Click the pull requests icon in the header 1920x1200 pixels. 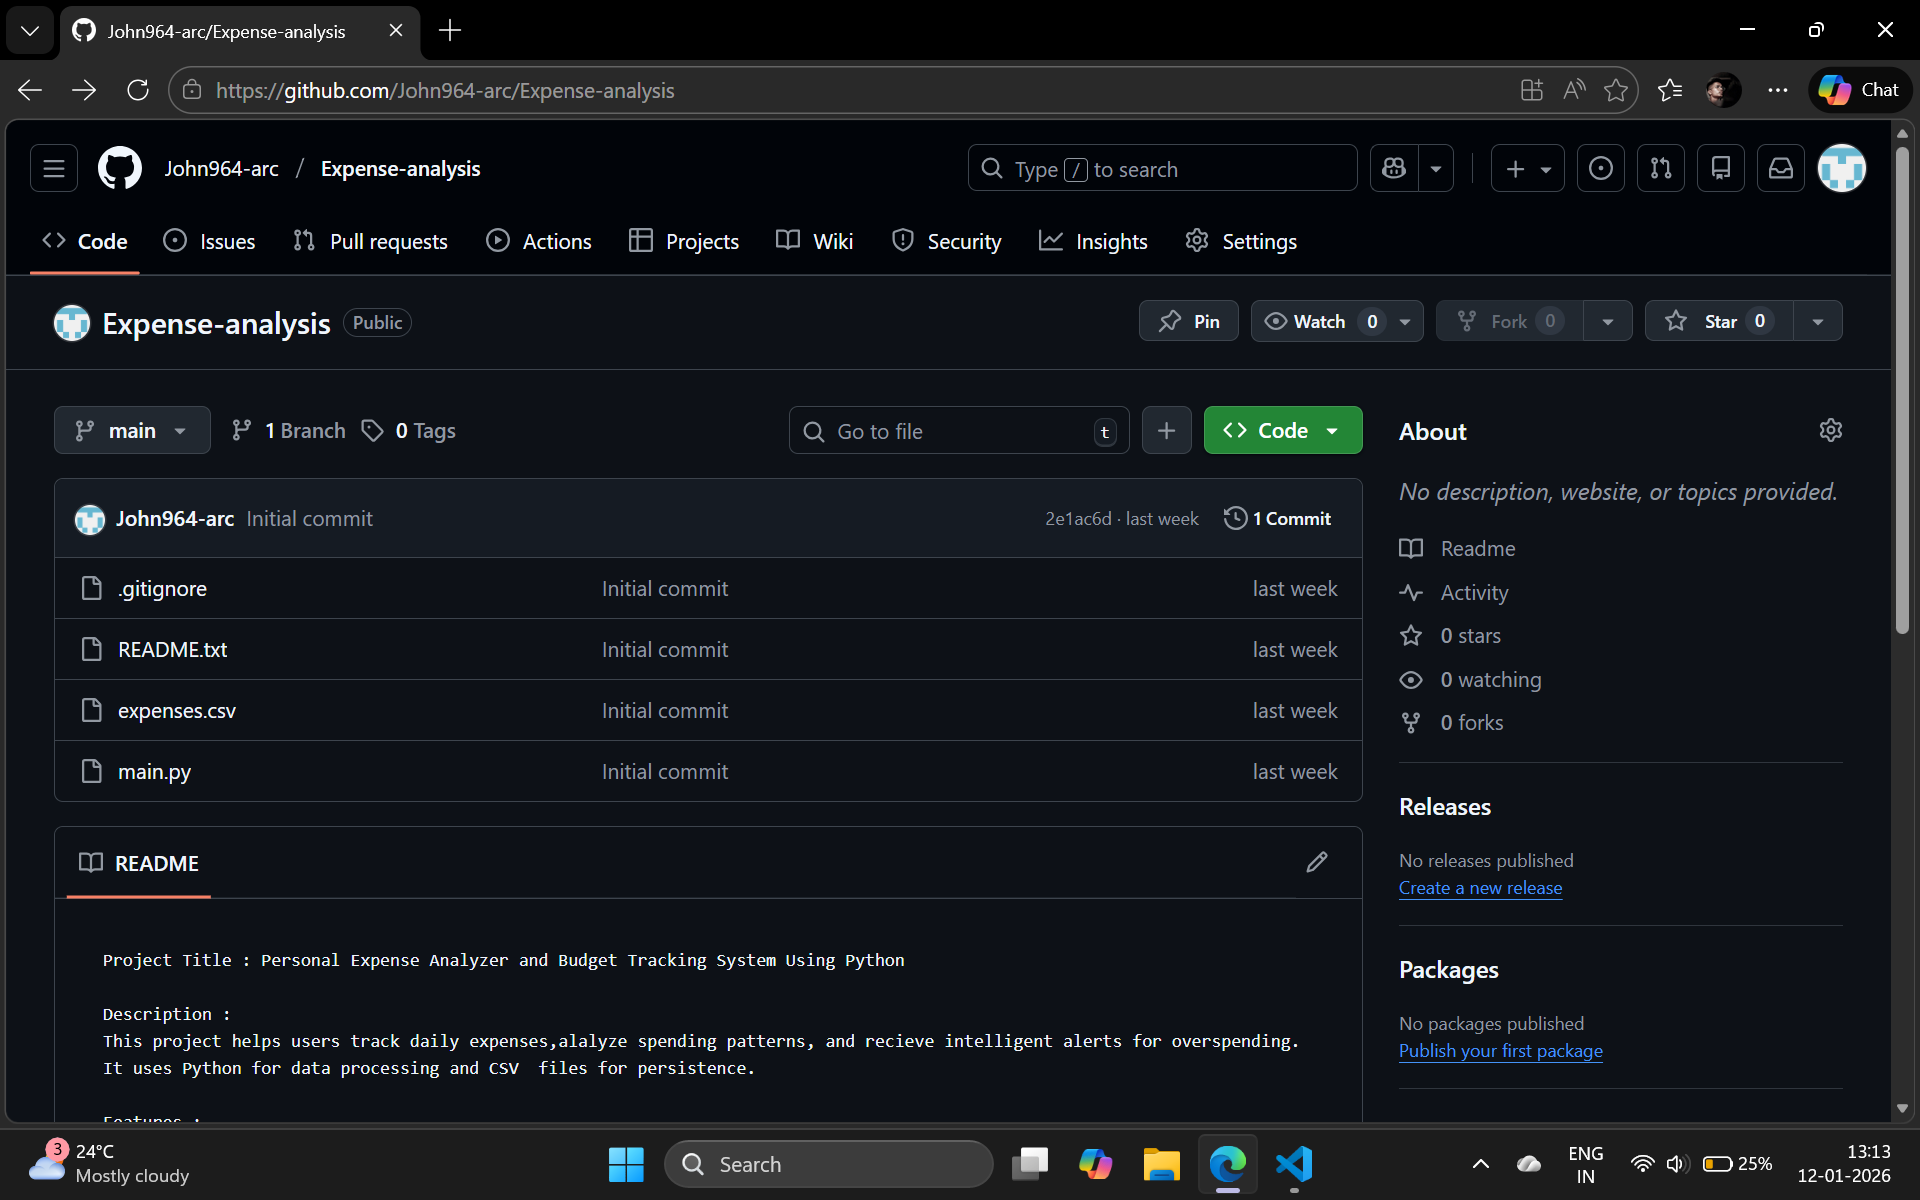[x=1661, y=168]
